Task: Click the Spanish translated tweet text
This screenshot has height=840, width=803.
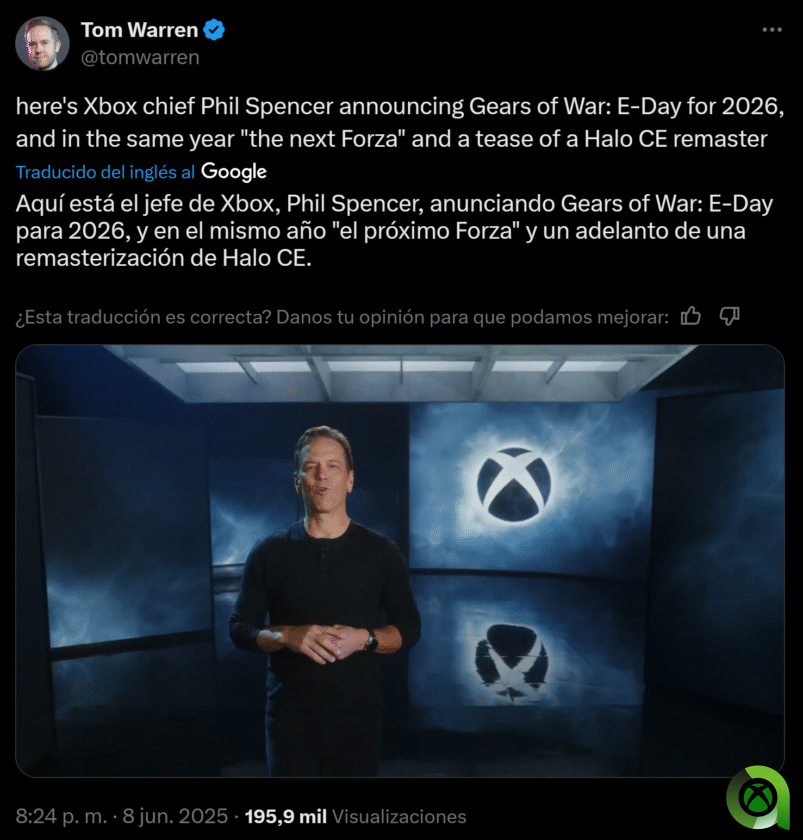Action: (394, 231)
